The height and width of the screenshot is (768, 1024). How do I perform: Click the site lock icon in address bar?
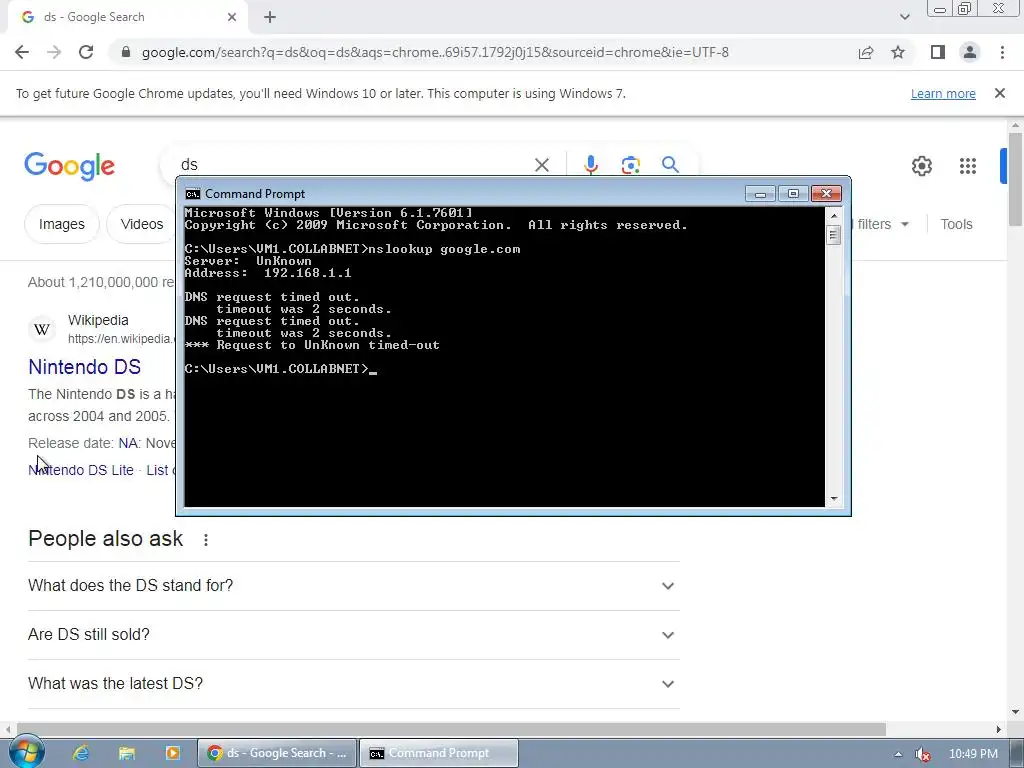[x=126, y=52]
